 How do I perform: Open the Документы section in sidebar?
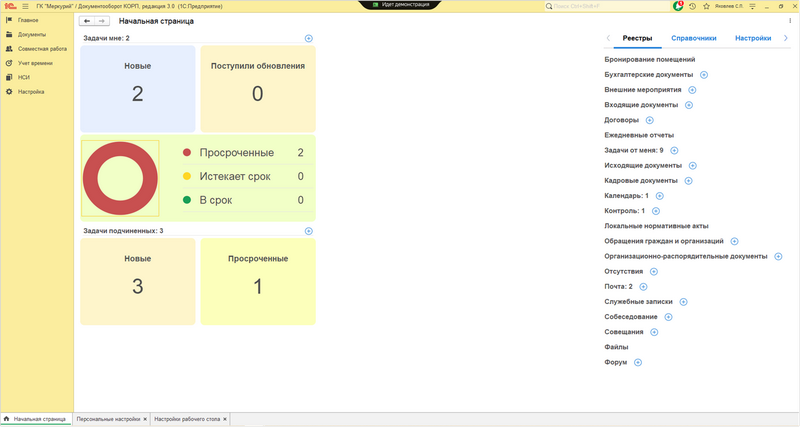coord(31,34)
